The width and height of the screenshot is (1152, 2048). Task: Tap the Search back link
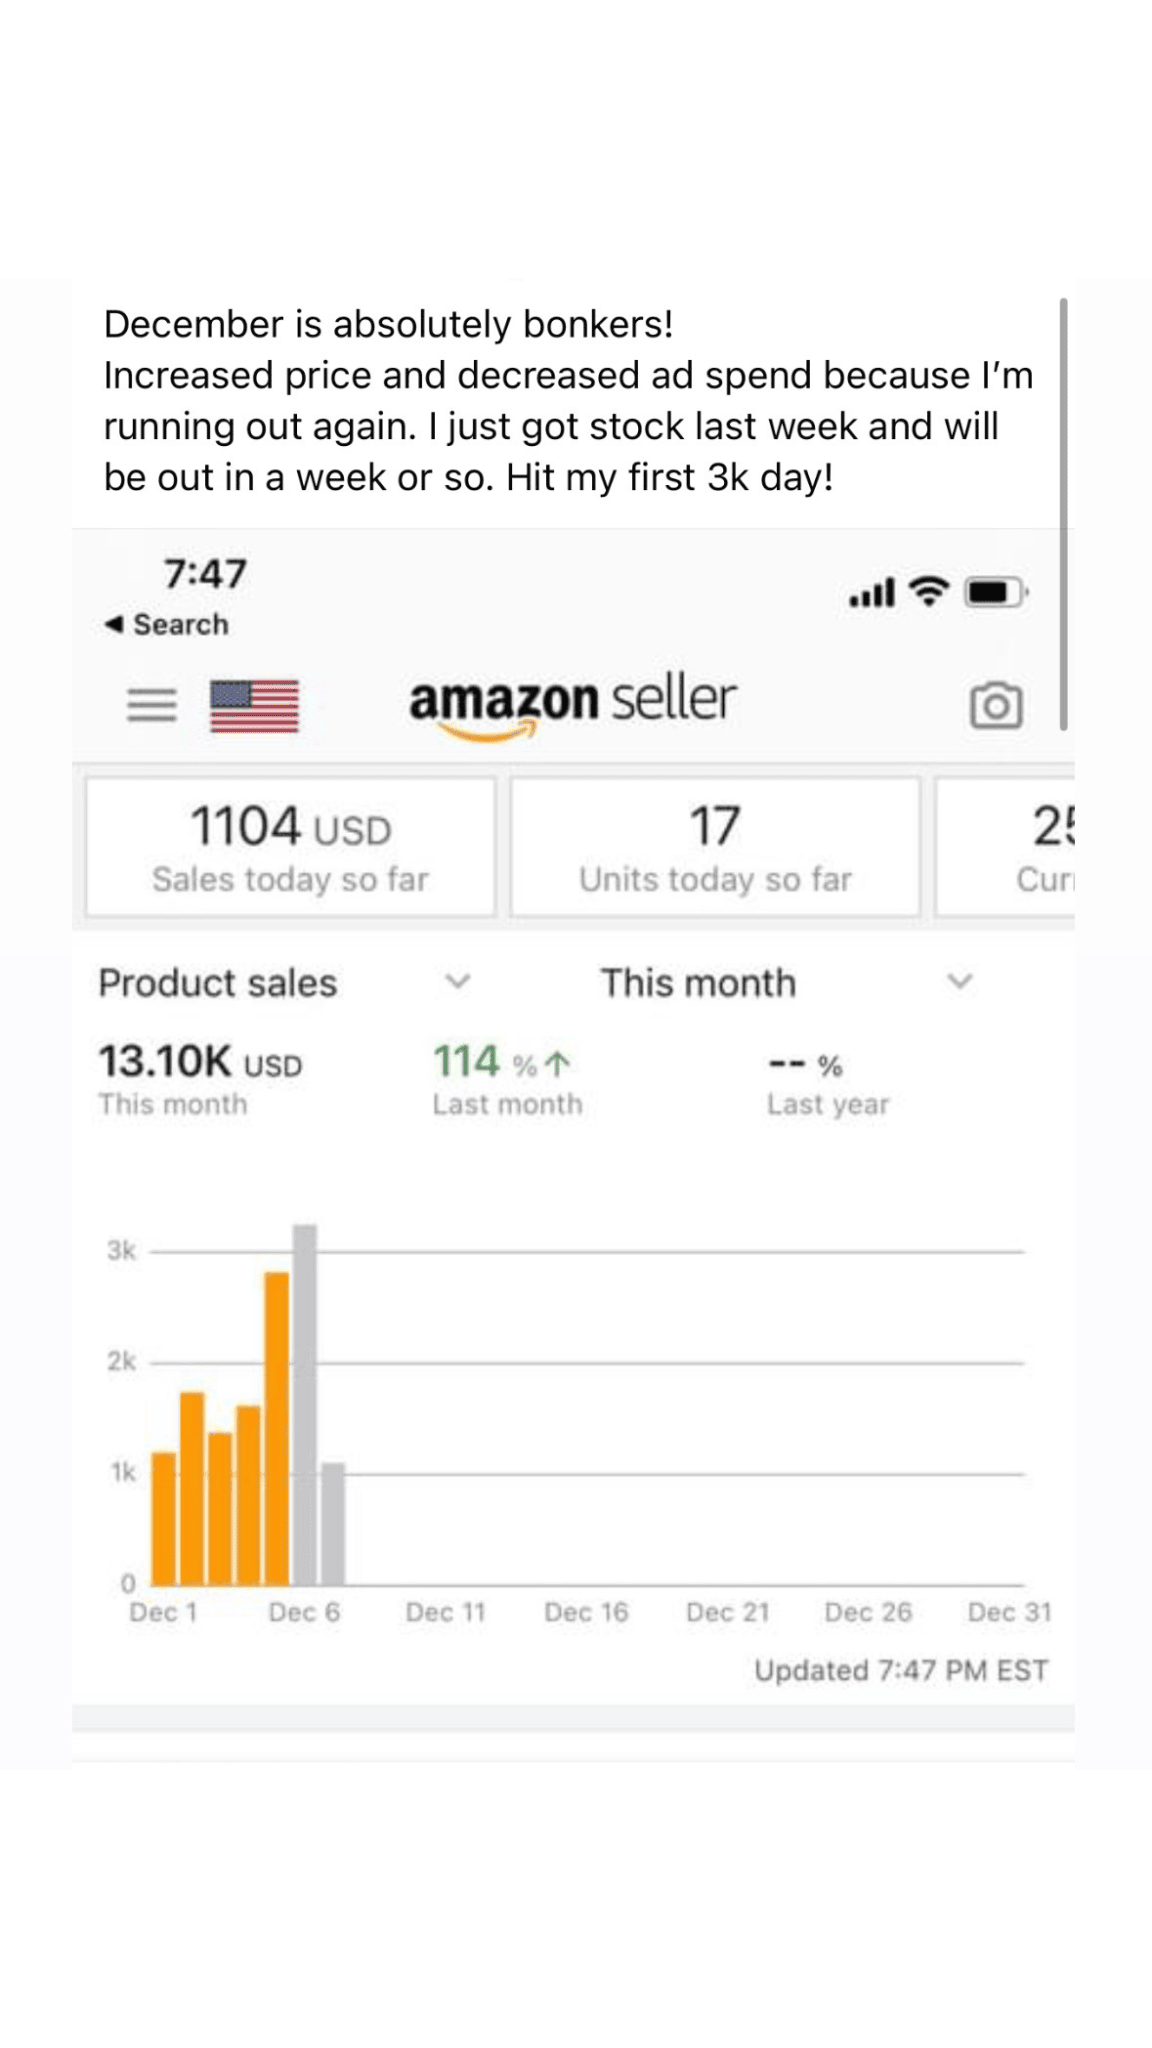point(180,624)
